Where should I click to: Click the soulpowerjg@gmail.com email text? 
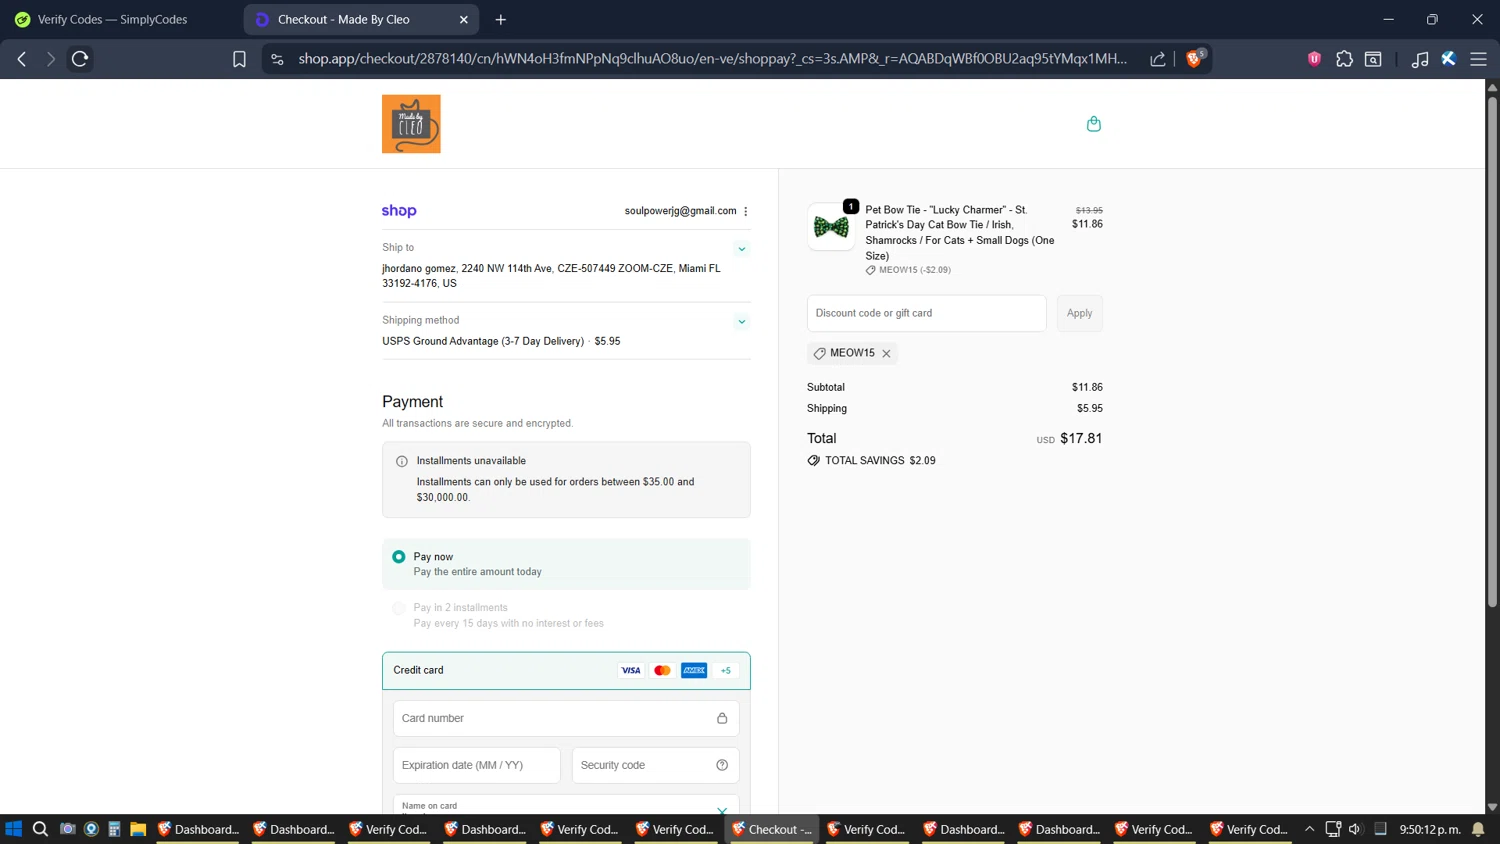pyautogui.click(x=680, y=211)
